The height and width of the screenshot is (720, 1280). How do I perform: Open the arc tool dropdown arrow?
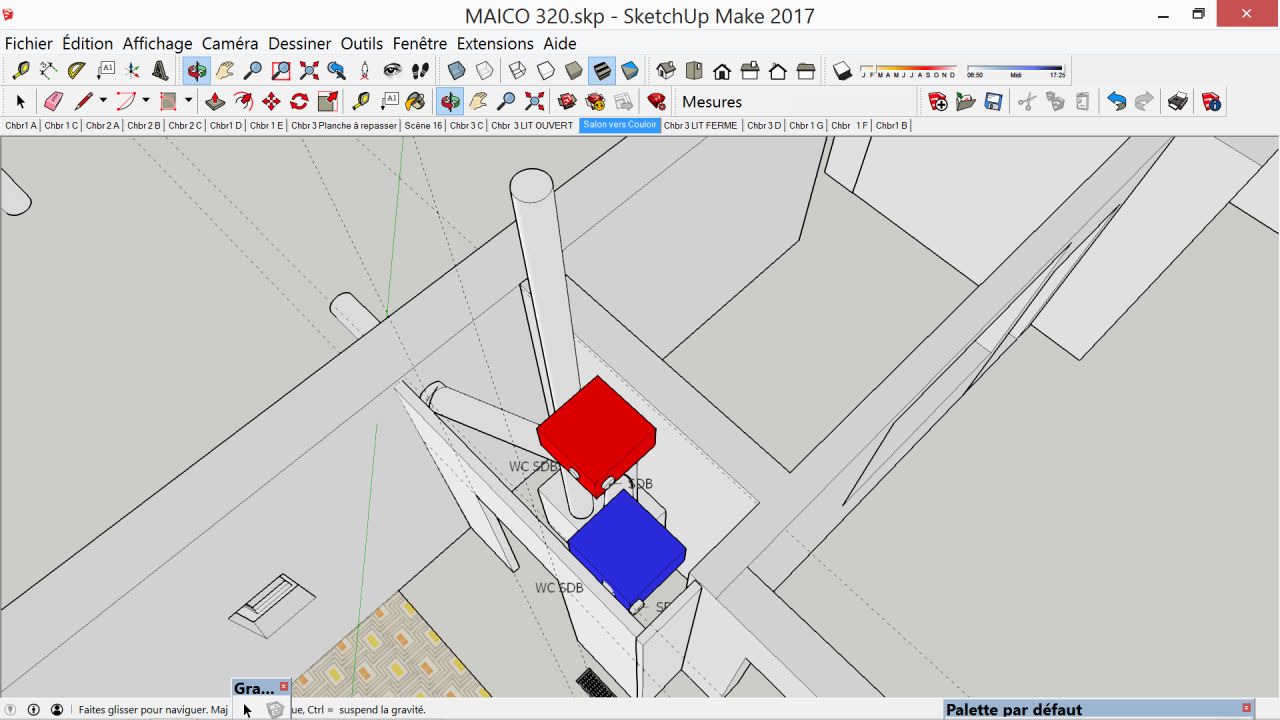pos(145,101)
